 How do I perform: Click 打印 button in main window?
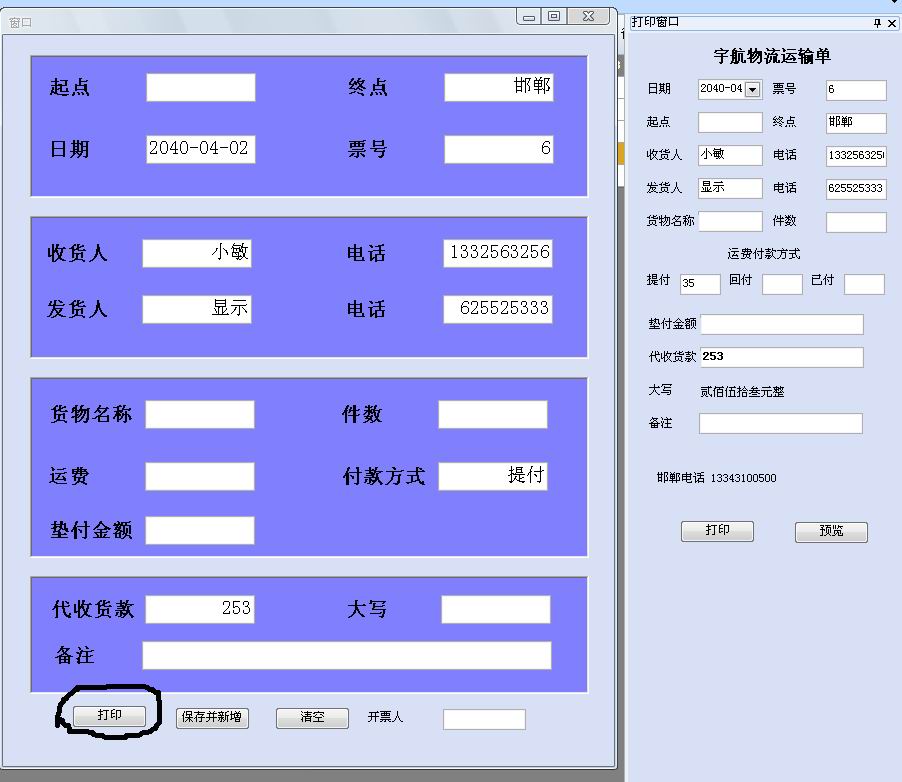109,715
